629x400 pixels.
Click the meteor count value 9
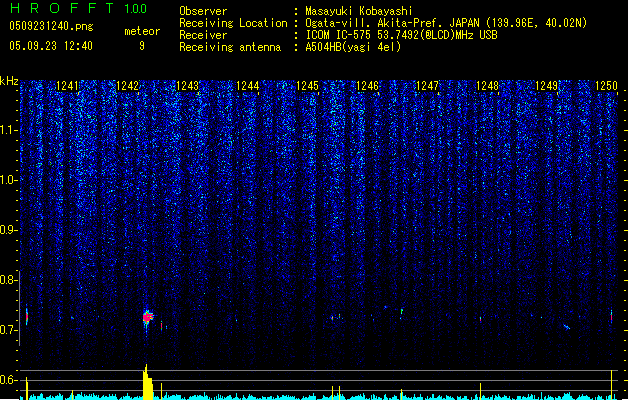[x=142, y=46]
